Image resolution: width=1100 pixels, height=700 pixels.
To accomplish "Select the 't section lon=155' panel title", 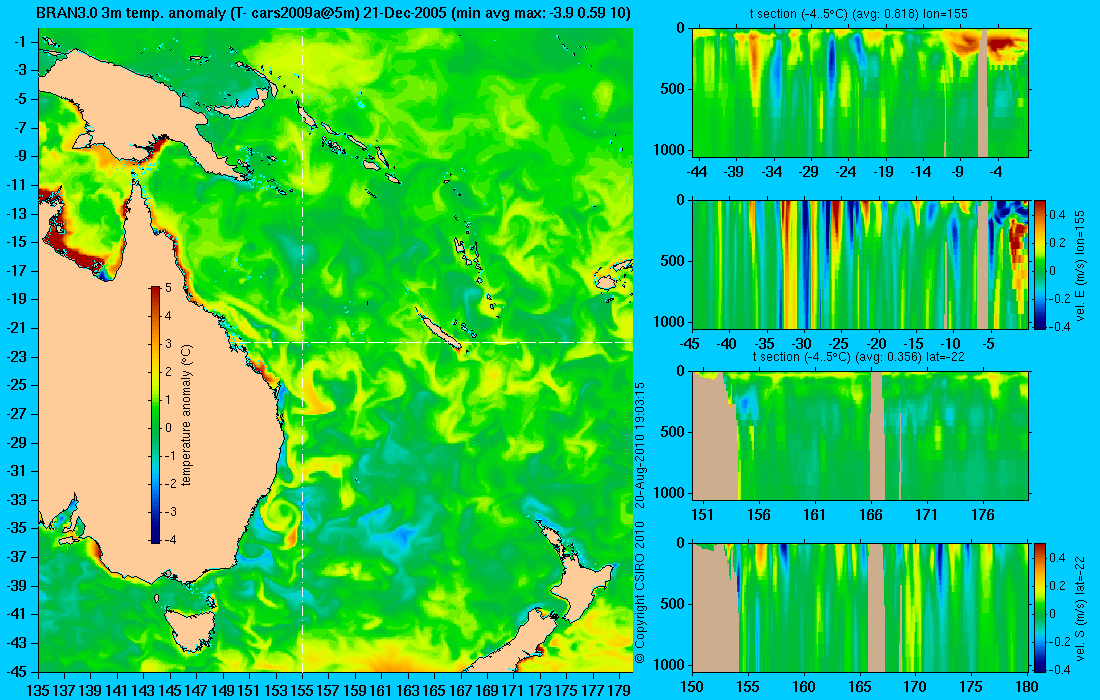I will (x=860, y=14).
